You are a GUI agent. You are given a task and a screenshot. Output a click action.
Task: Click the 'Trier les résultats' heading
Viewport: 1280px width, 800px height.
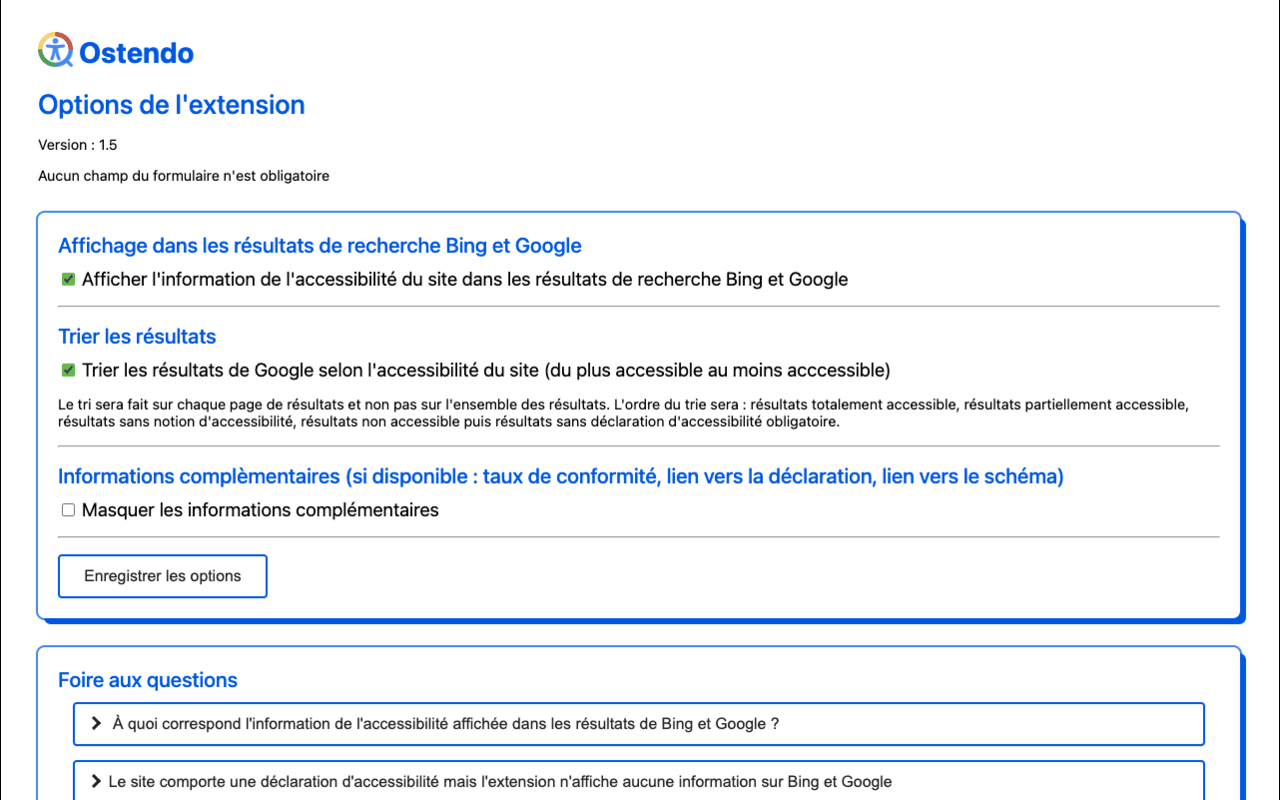(x=136, y=336)
